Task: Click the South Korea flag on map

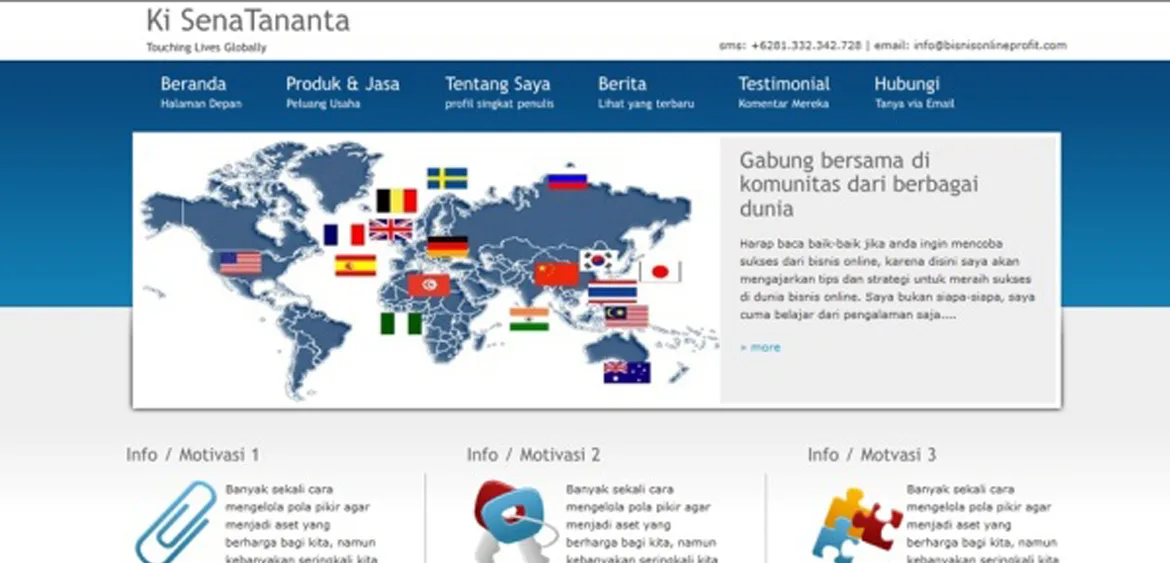Action: coord(600,260)
